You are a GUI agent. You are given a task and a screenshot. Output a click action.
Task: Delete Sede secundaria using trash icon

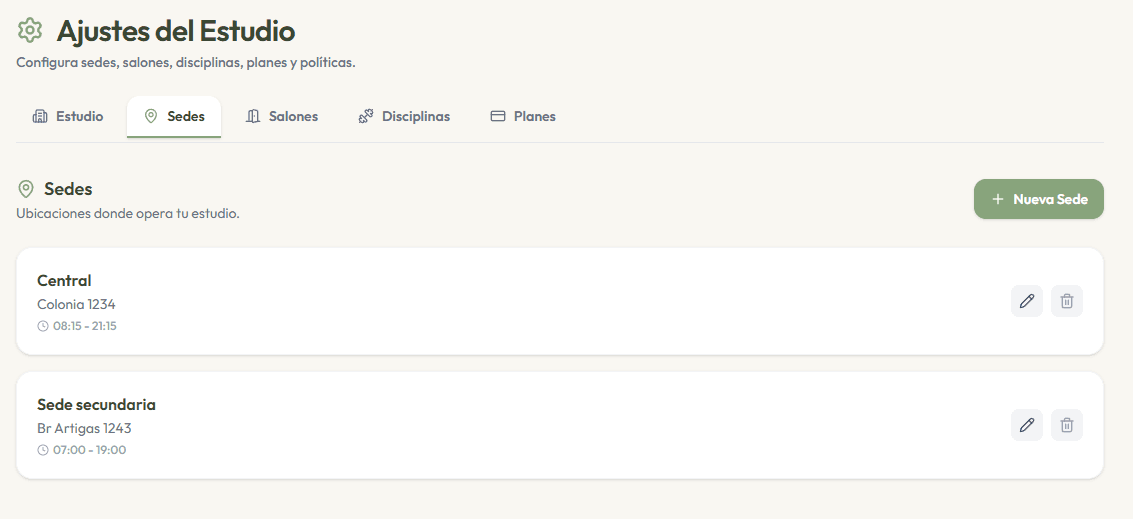click(x=1067, y=425)
